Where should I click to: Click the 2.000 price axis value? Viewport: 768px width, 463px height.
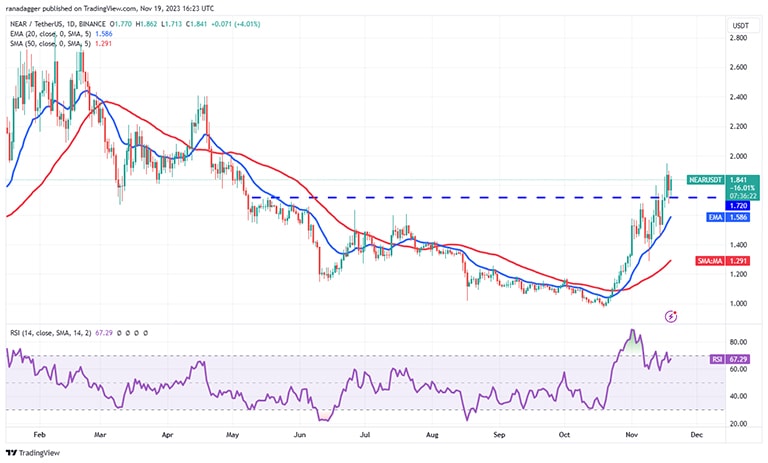738,156
